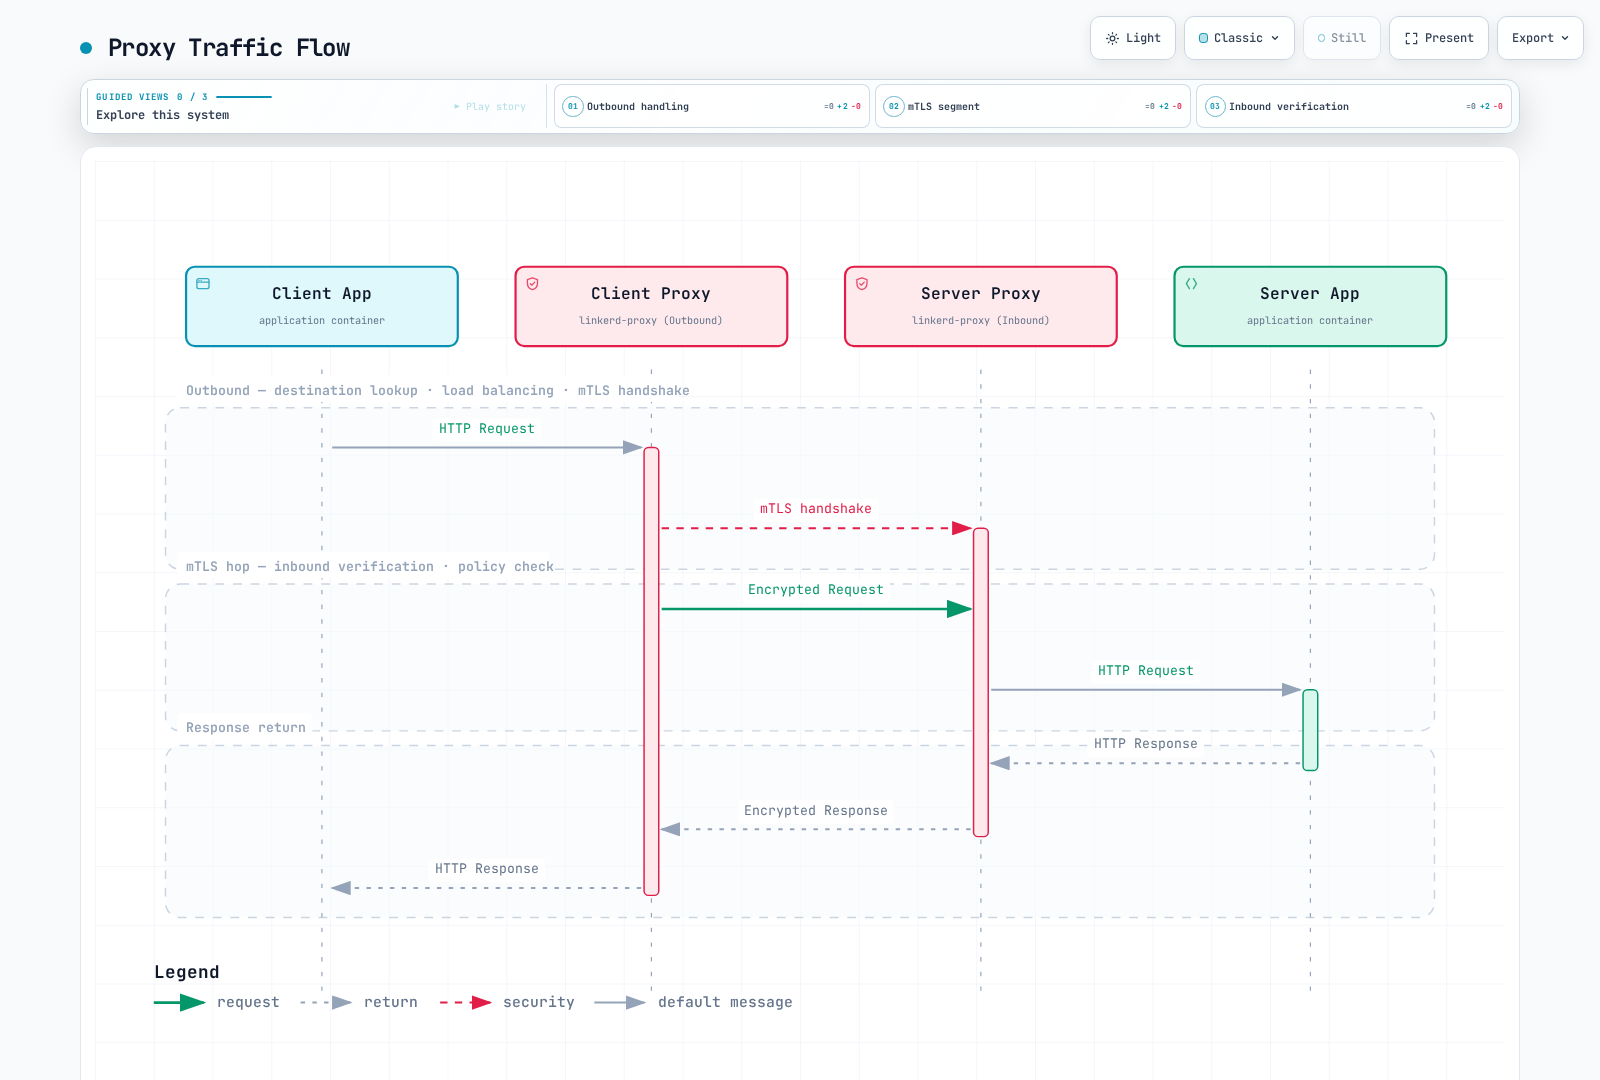This screenshot has width=1600, height=1080.
Task: Toggle the Still animation button
Action: click(x=1341, y=38)
